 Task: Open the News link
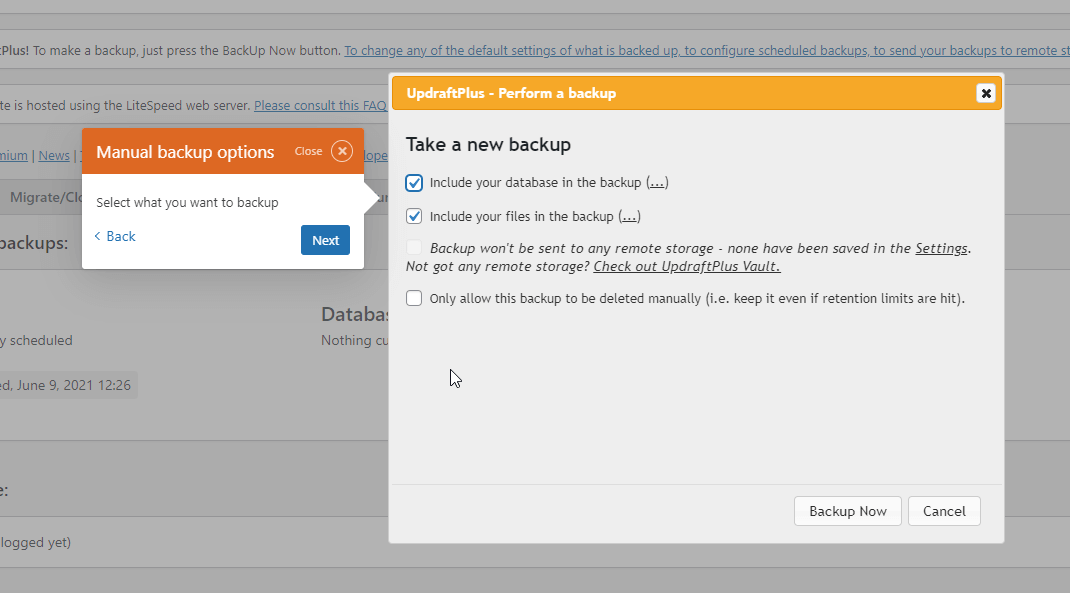(x=54, y=156)
